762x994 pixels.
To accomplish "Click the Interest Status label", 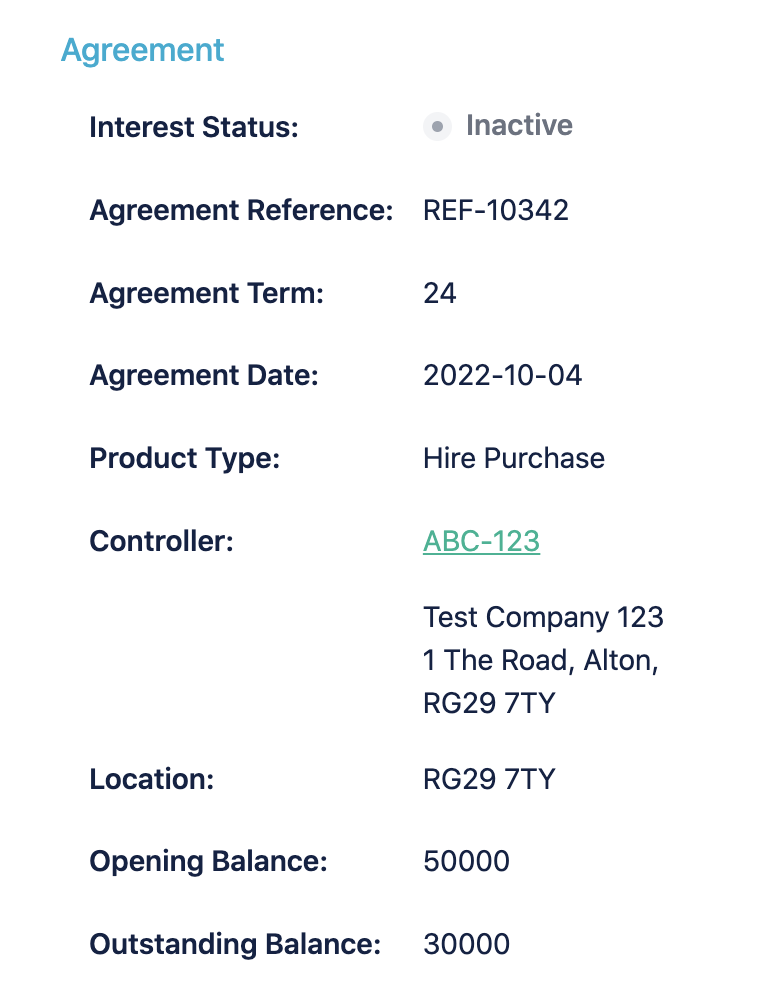I will coord(194,128).
